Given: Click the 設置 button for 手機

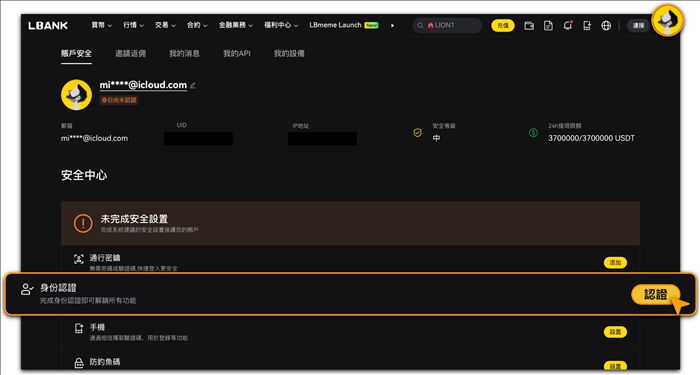Looking at the screenshot, I should [x=615, y=332].
